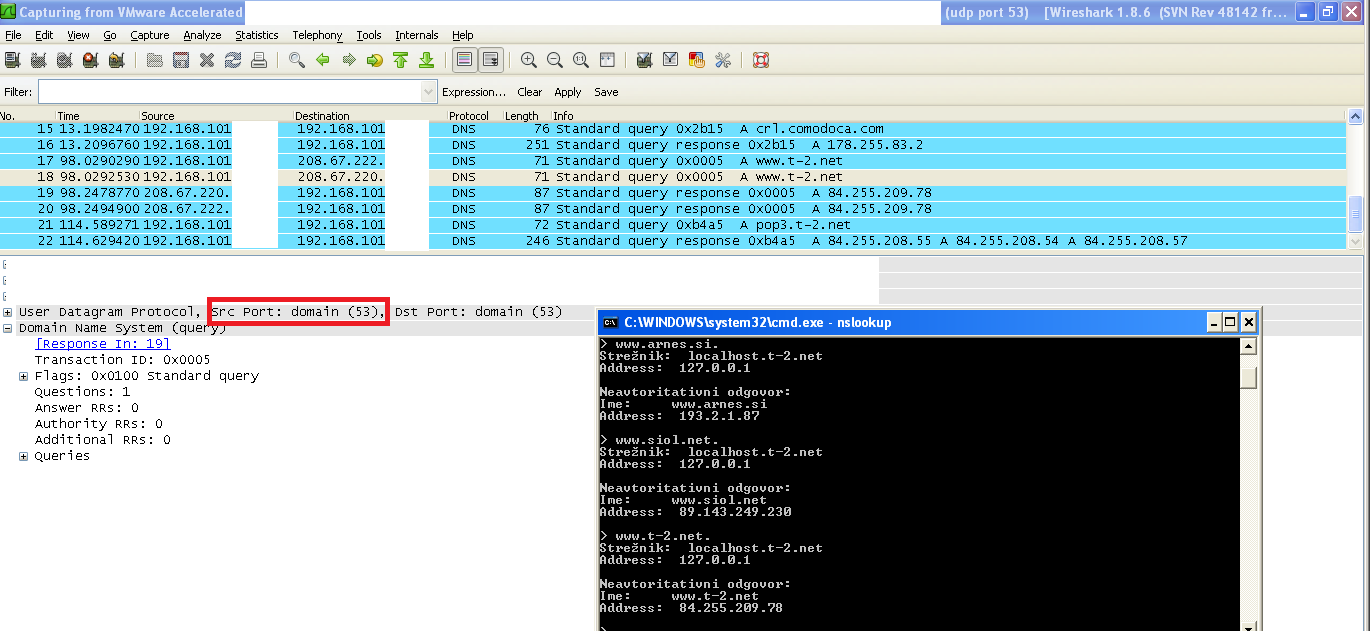
Task: Toggle Colorize Packet List button
Action: (x=464, y=60)
